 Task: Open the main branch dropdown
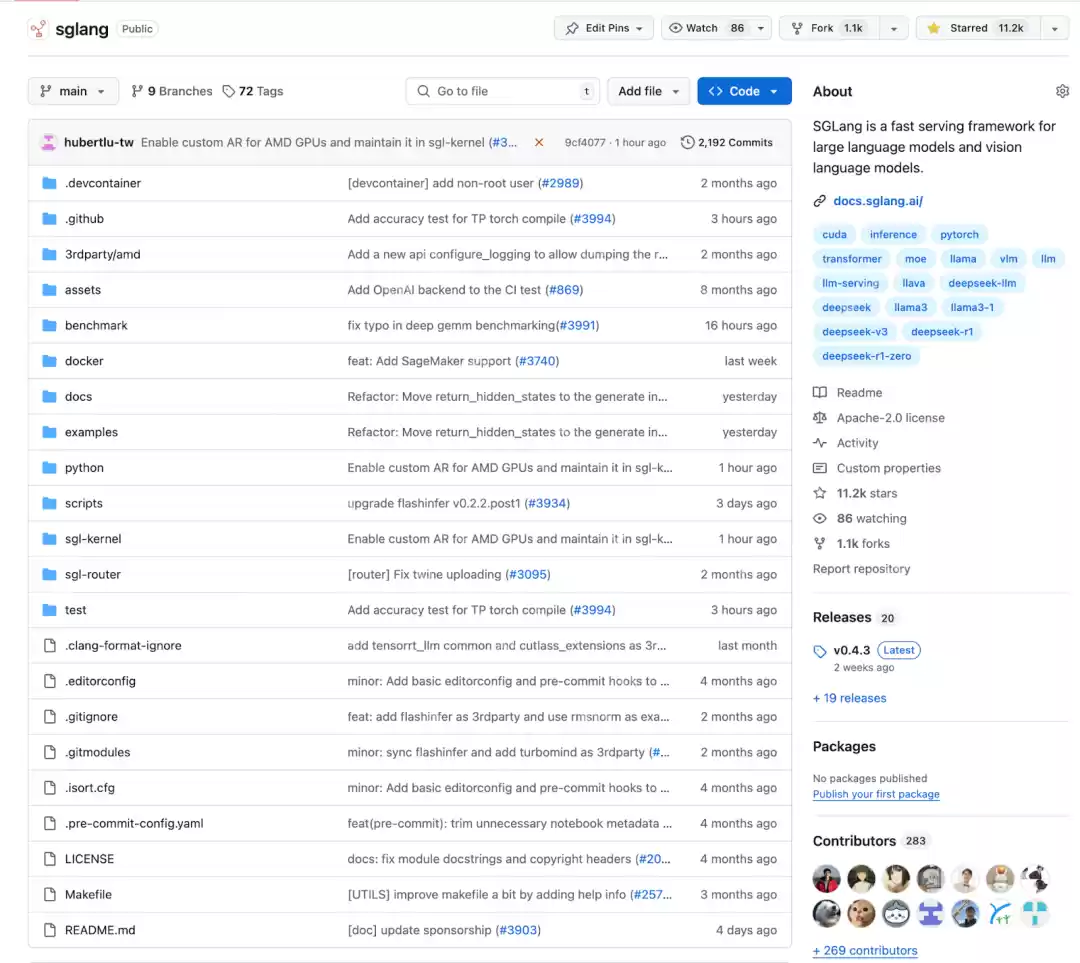tap(73, 91)
